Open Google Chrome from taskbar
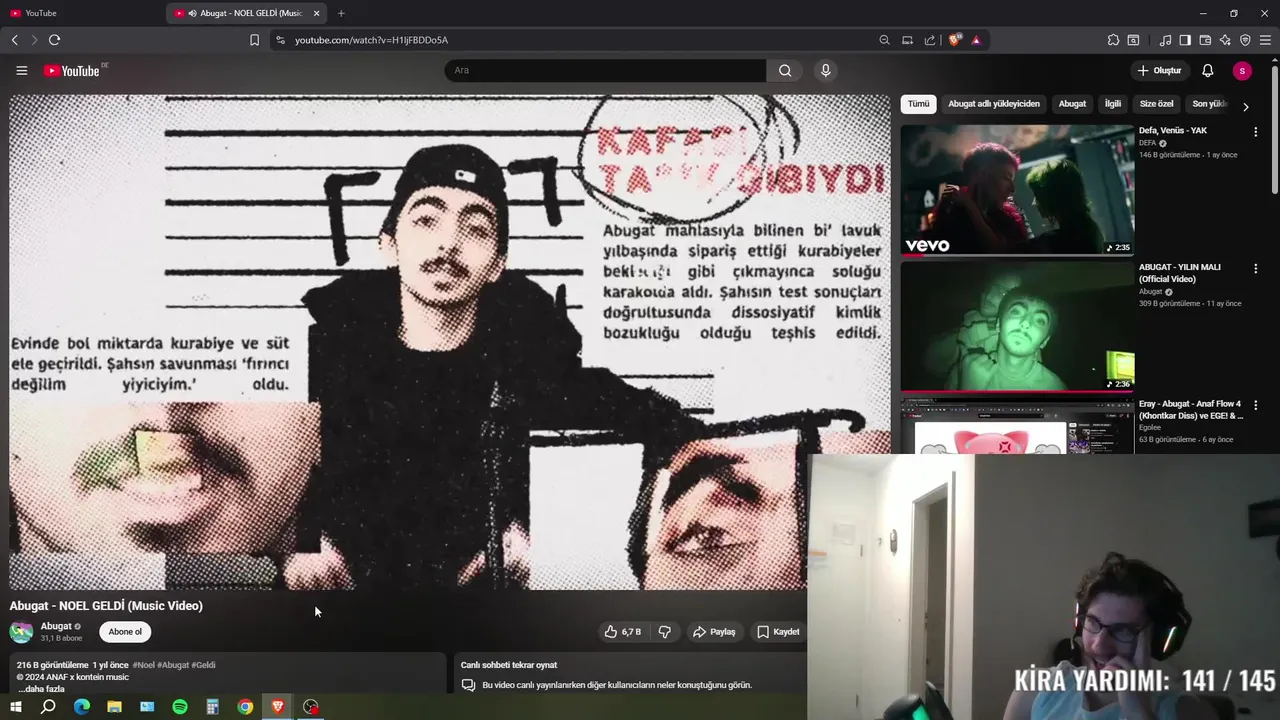This screenshot has width=1280, height=720. (x=245, y=707)
